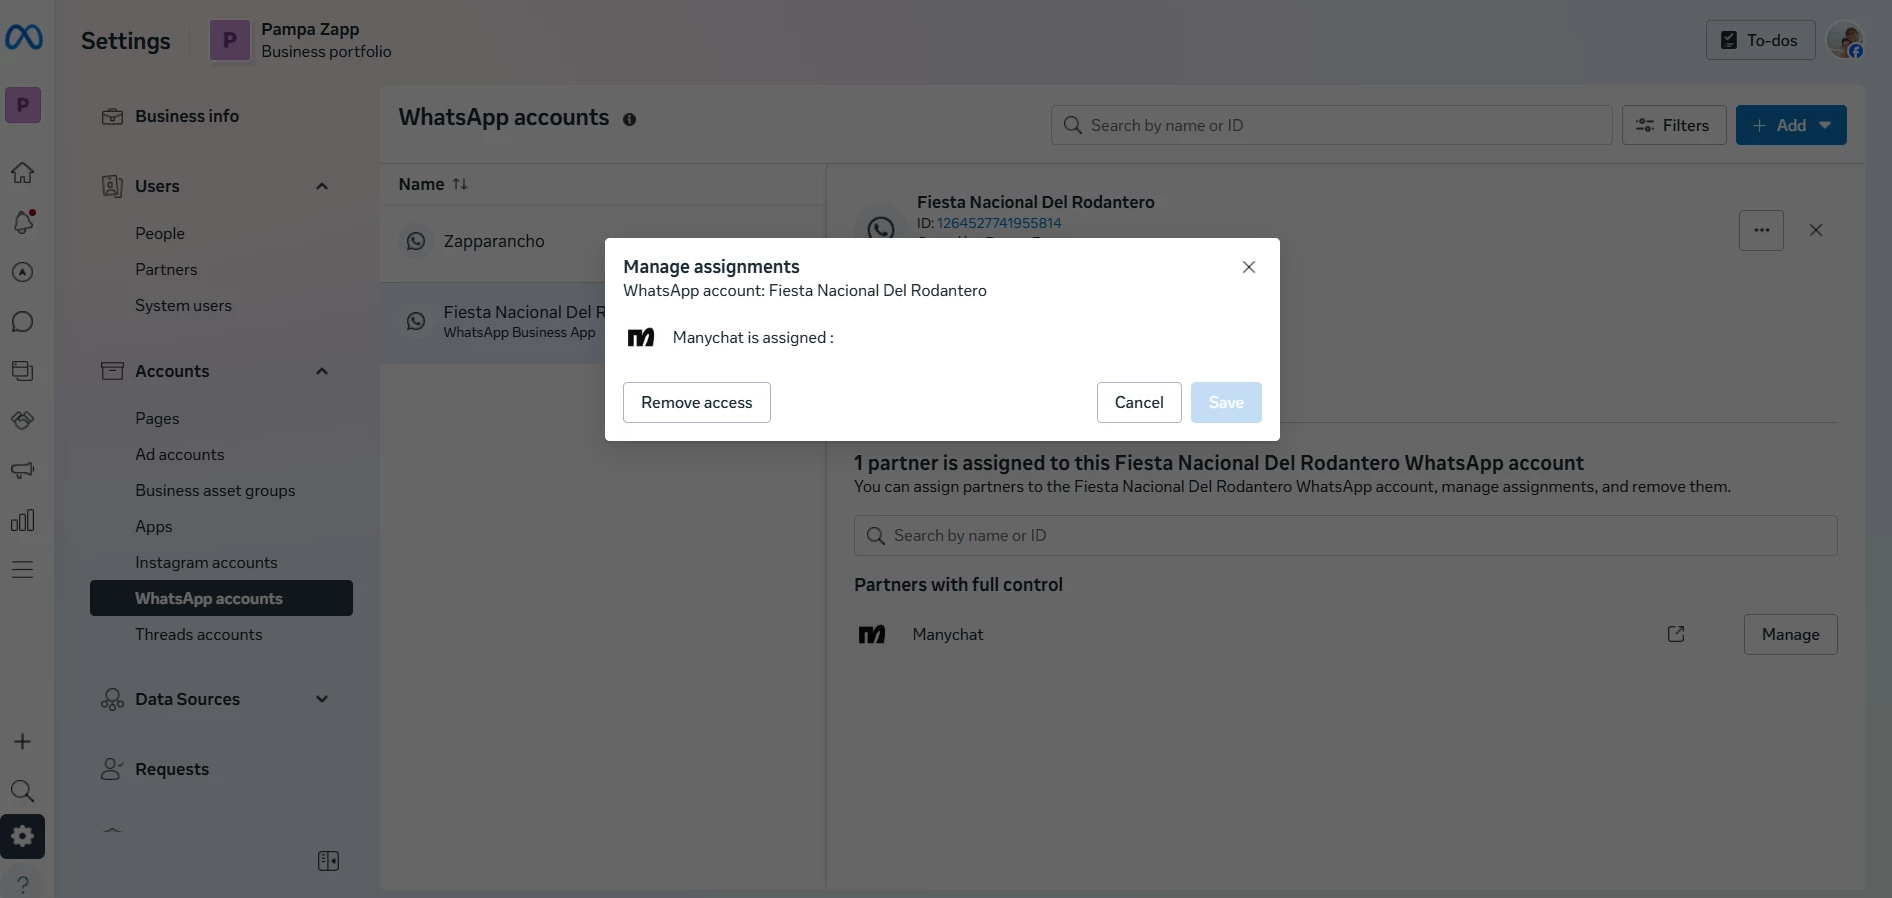Collapse the Accounts section
Screen dimensions: 1892x898
pyautogui.click(x=322, y=371)
